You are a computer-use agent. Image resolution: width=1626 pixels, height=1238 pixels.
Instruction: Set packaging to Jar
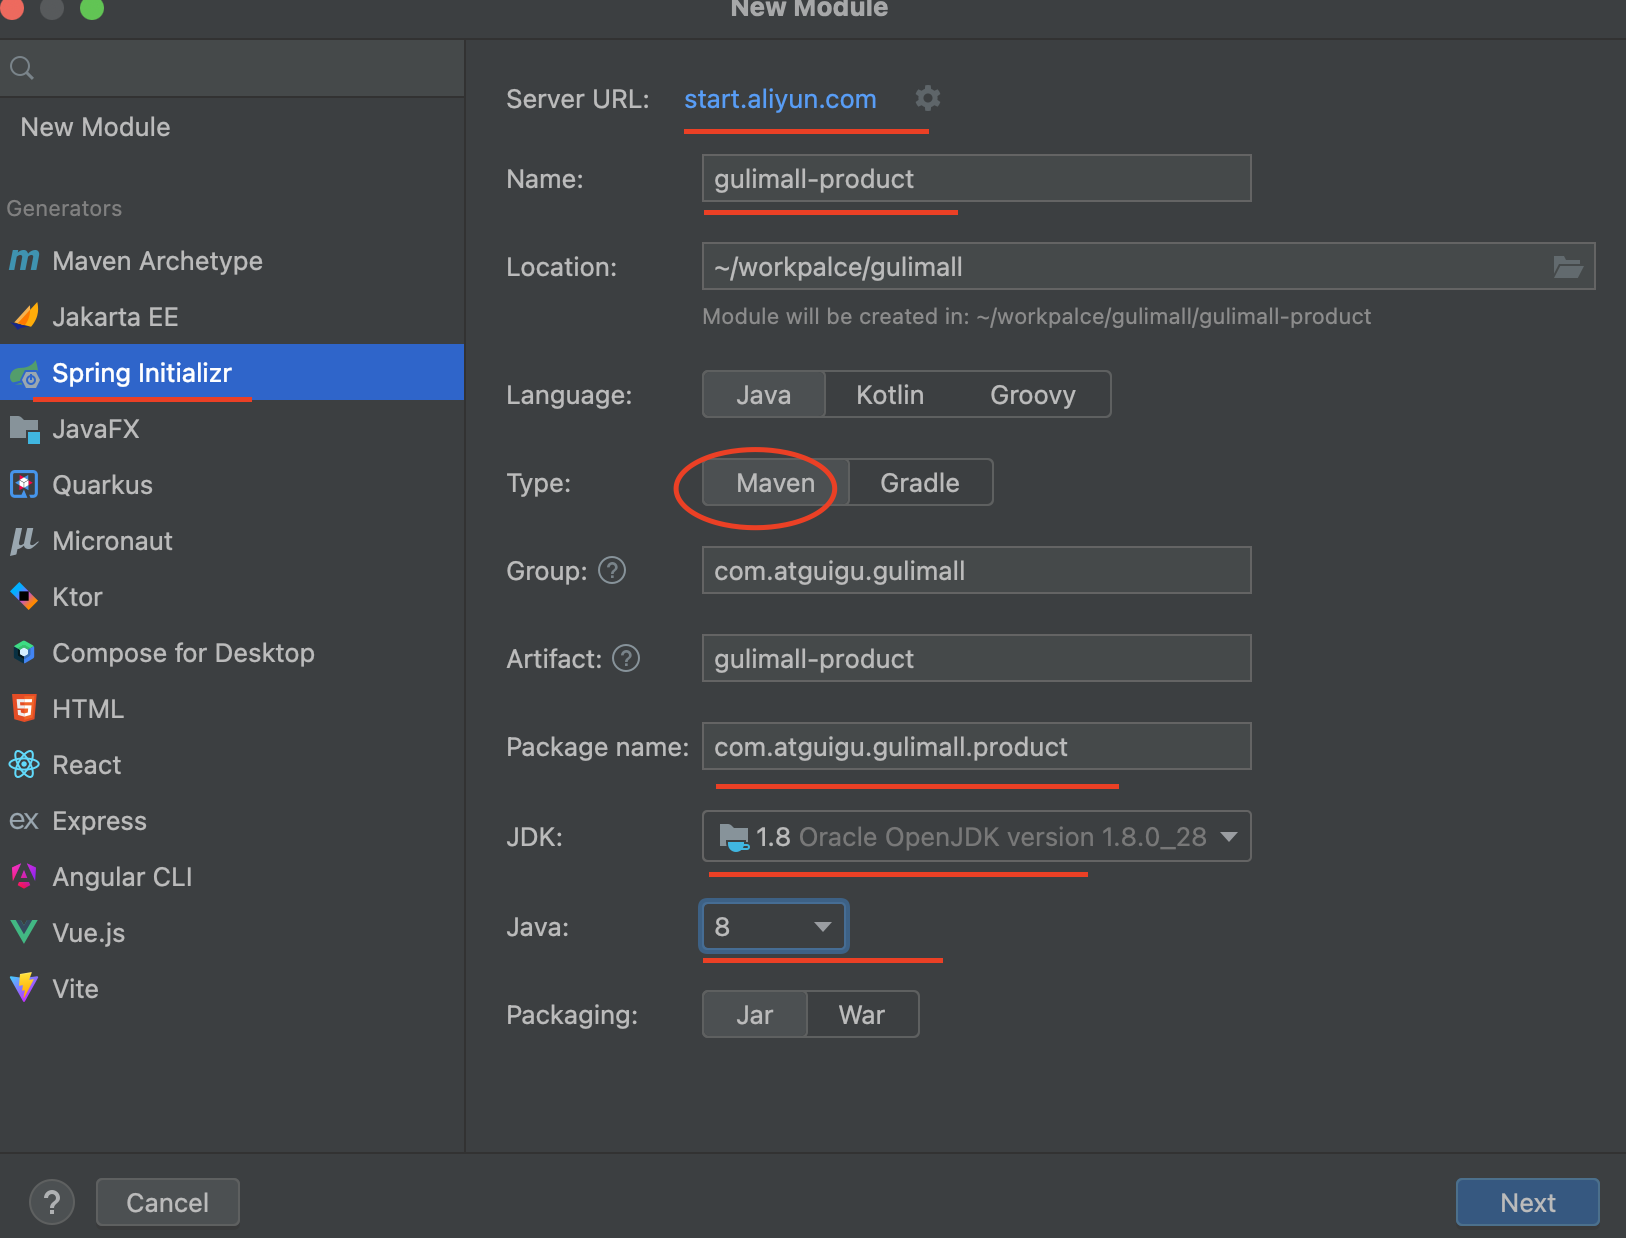coord(755,1015)
